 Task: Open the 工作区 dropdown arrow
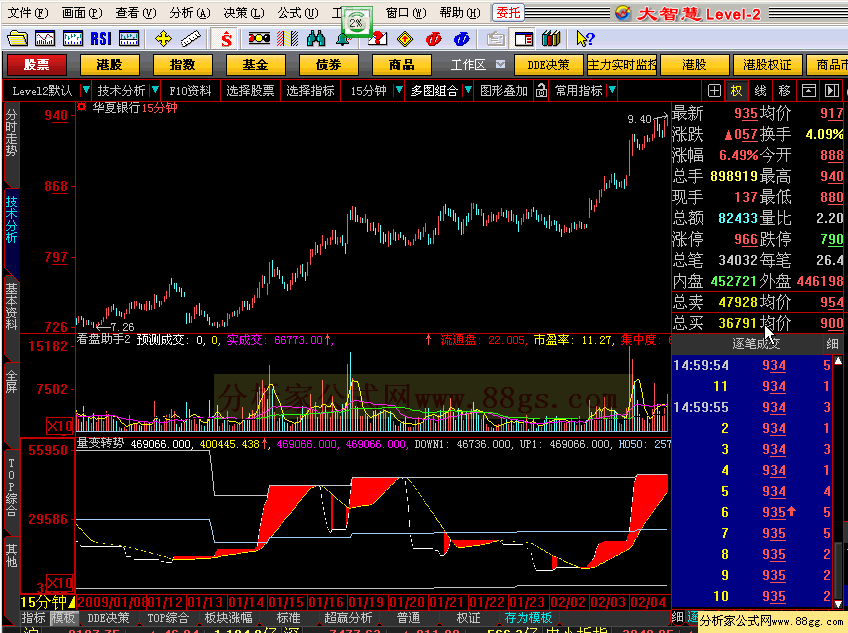click(x=500, y=64)
